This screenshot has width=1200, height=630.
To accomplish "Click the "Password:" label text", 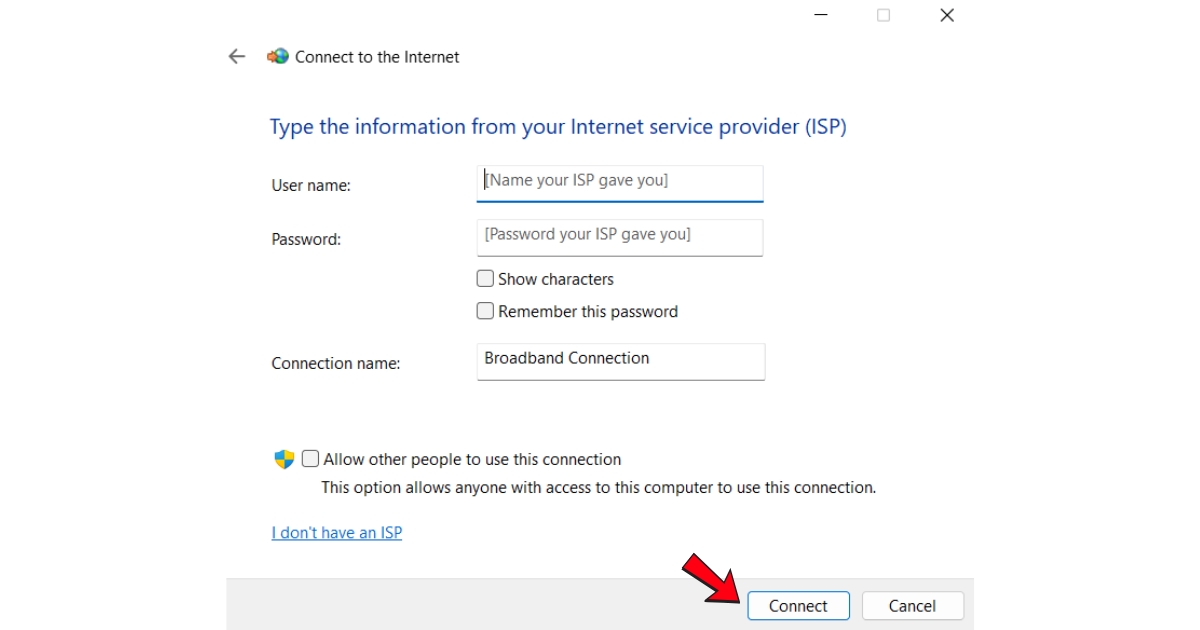I will [x=306, y=240].
